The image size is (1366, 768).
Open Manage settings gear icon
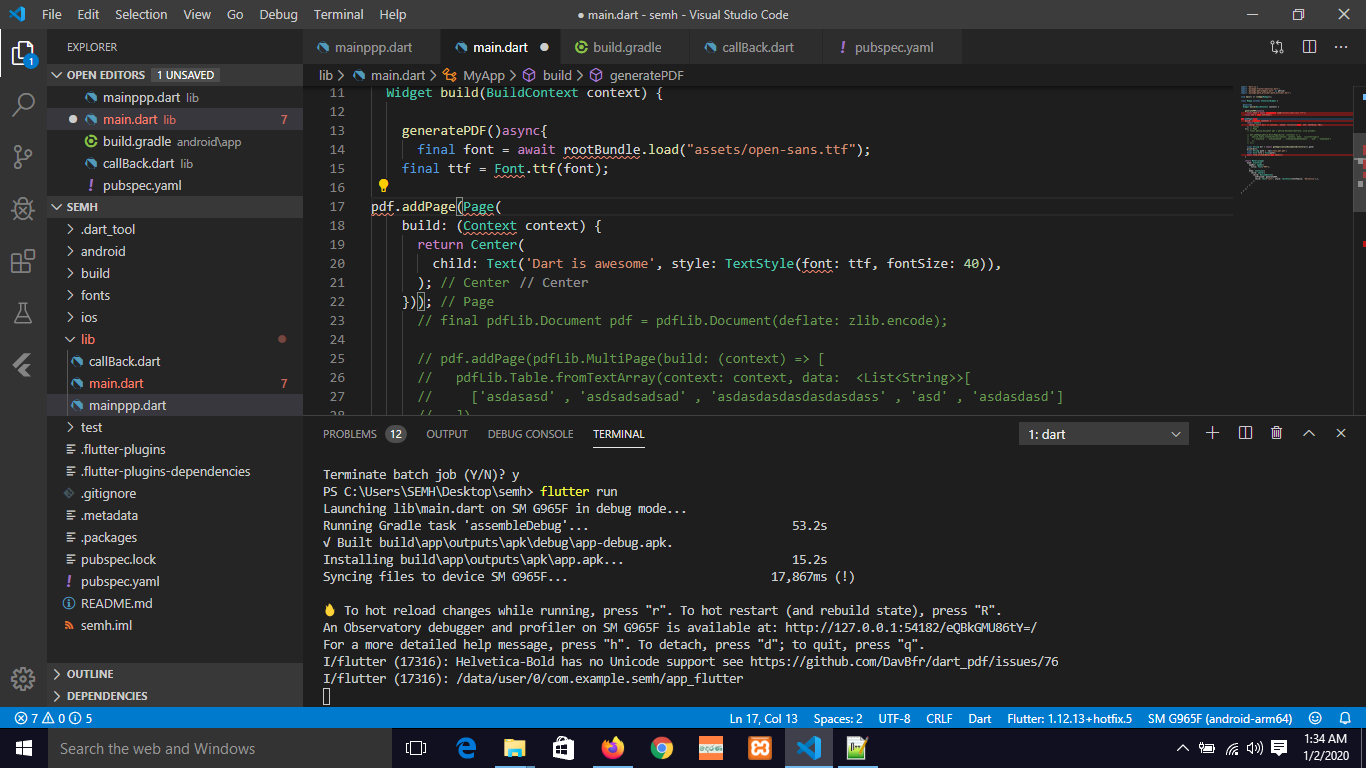click(23, 679)
